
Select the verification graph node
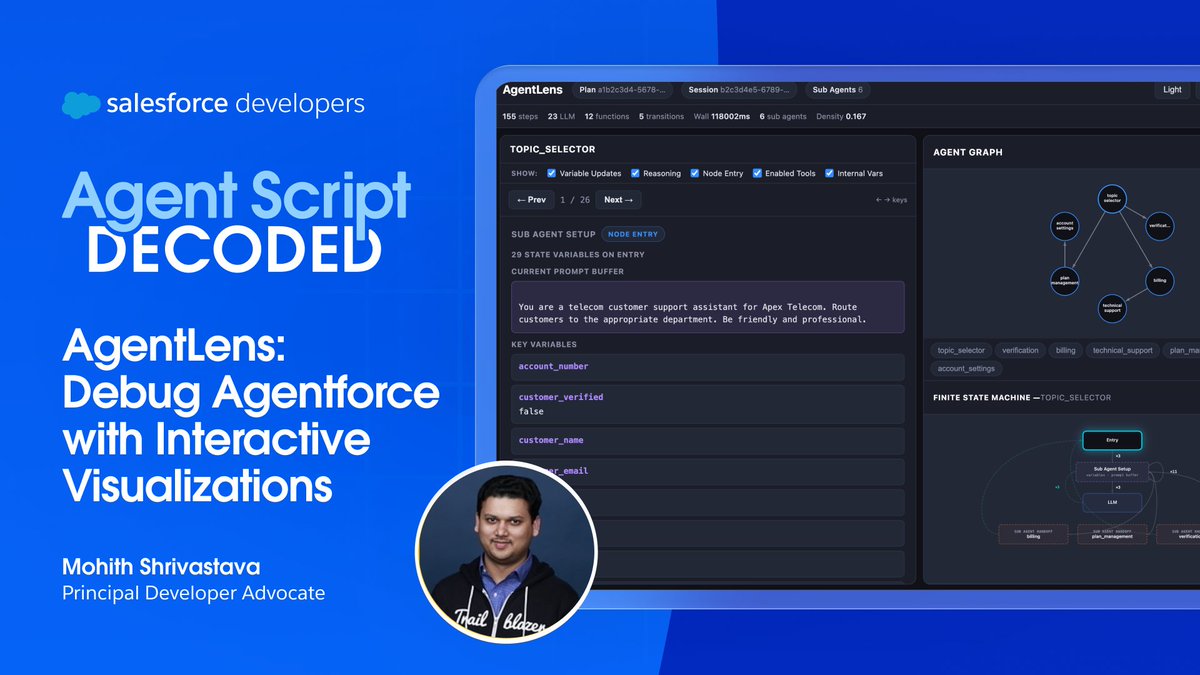1158,226
